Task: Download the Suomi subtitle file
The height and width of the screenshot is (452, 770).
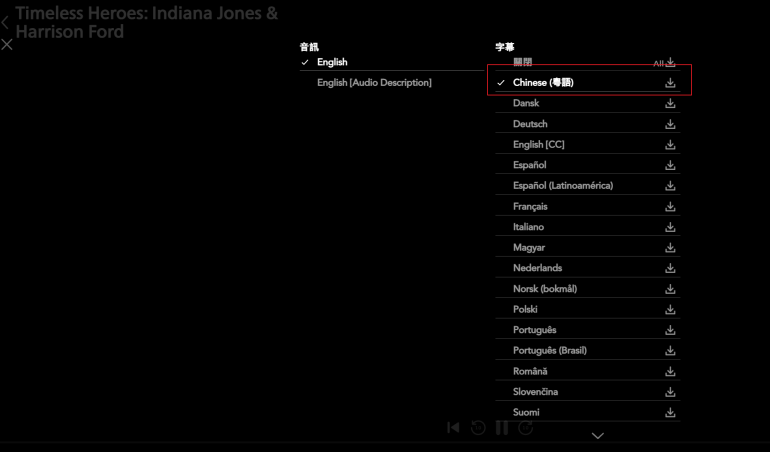Action: point(670,413)
